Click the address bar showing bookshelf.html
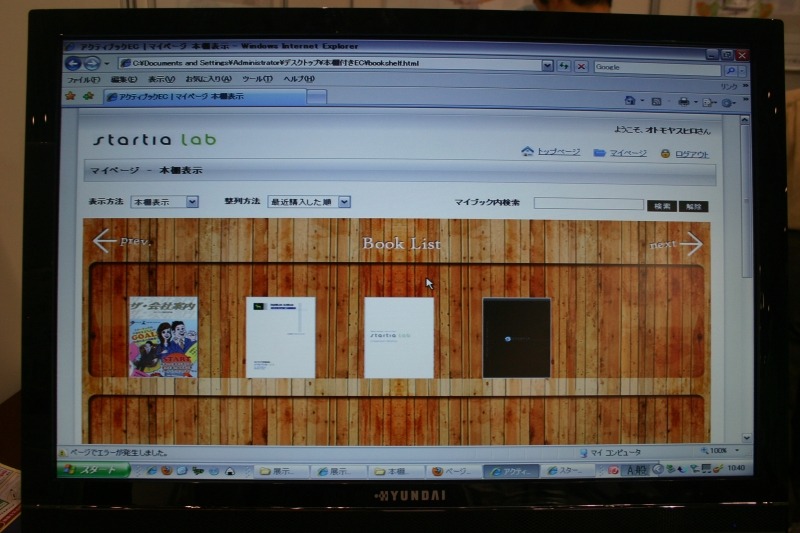 coord(330,64)
